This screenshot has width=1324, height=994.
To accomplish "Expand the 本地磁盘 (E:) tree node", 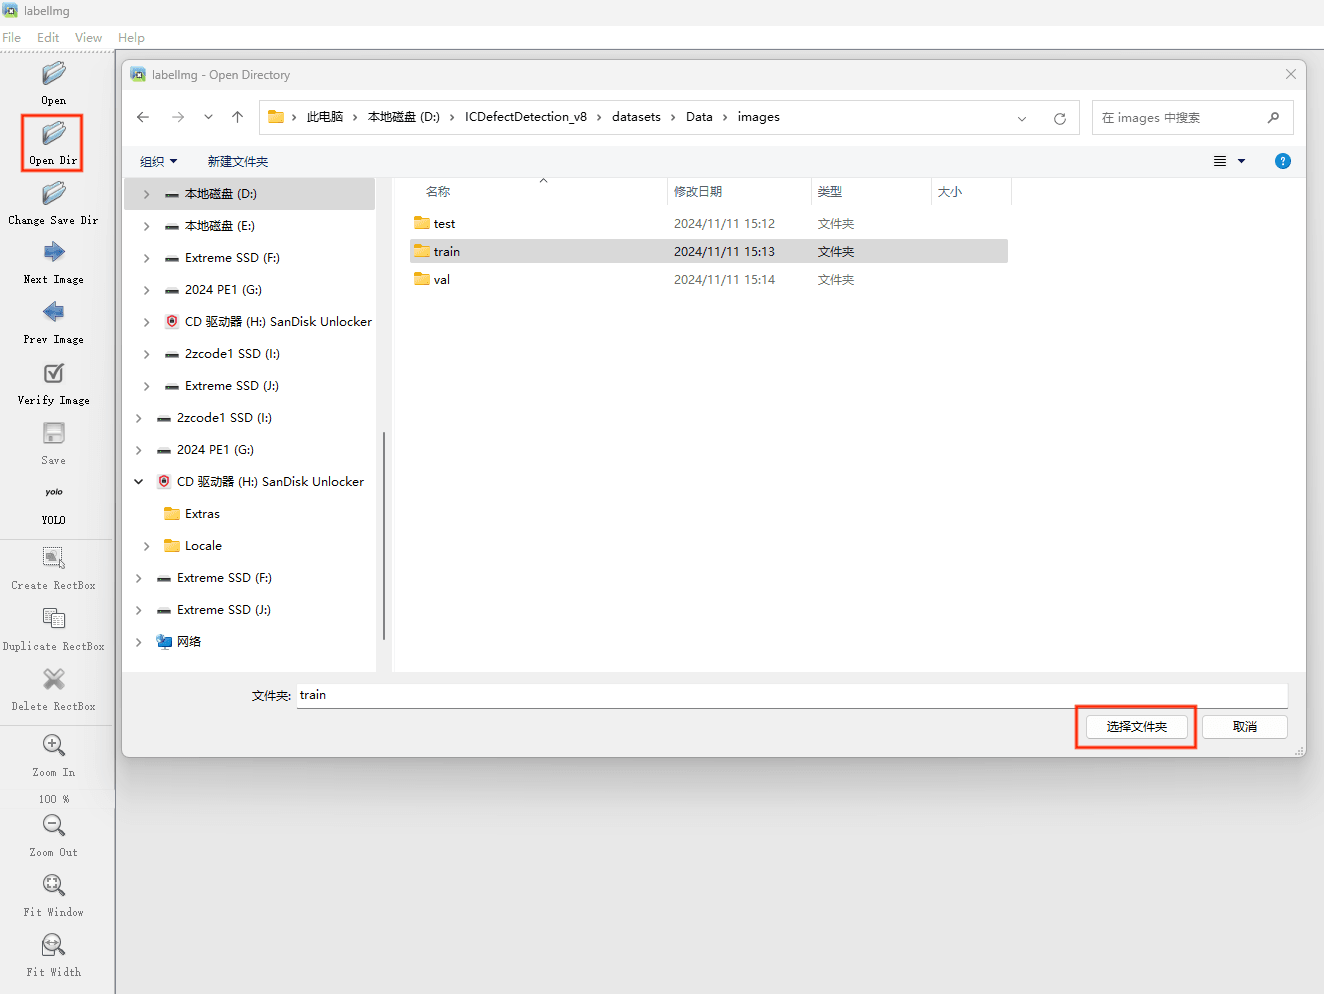I will (147, 226).
